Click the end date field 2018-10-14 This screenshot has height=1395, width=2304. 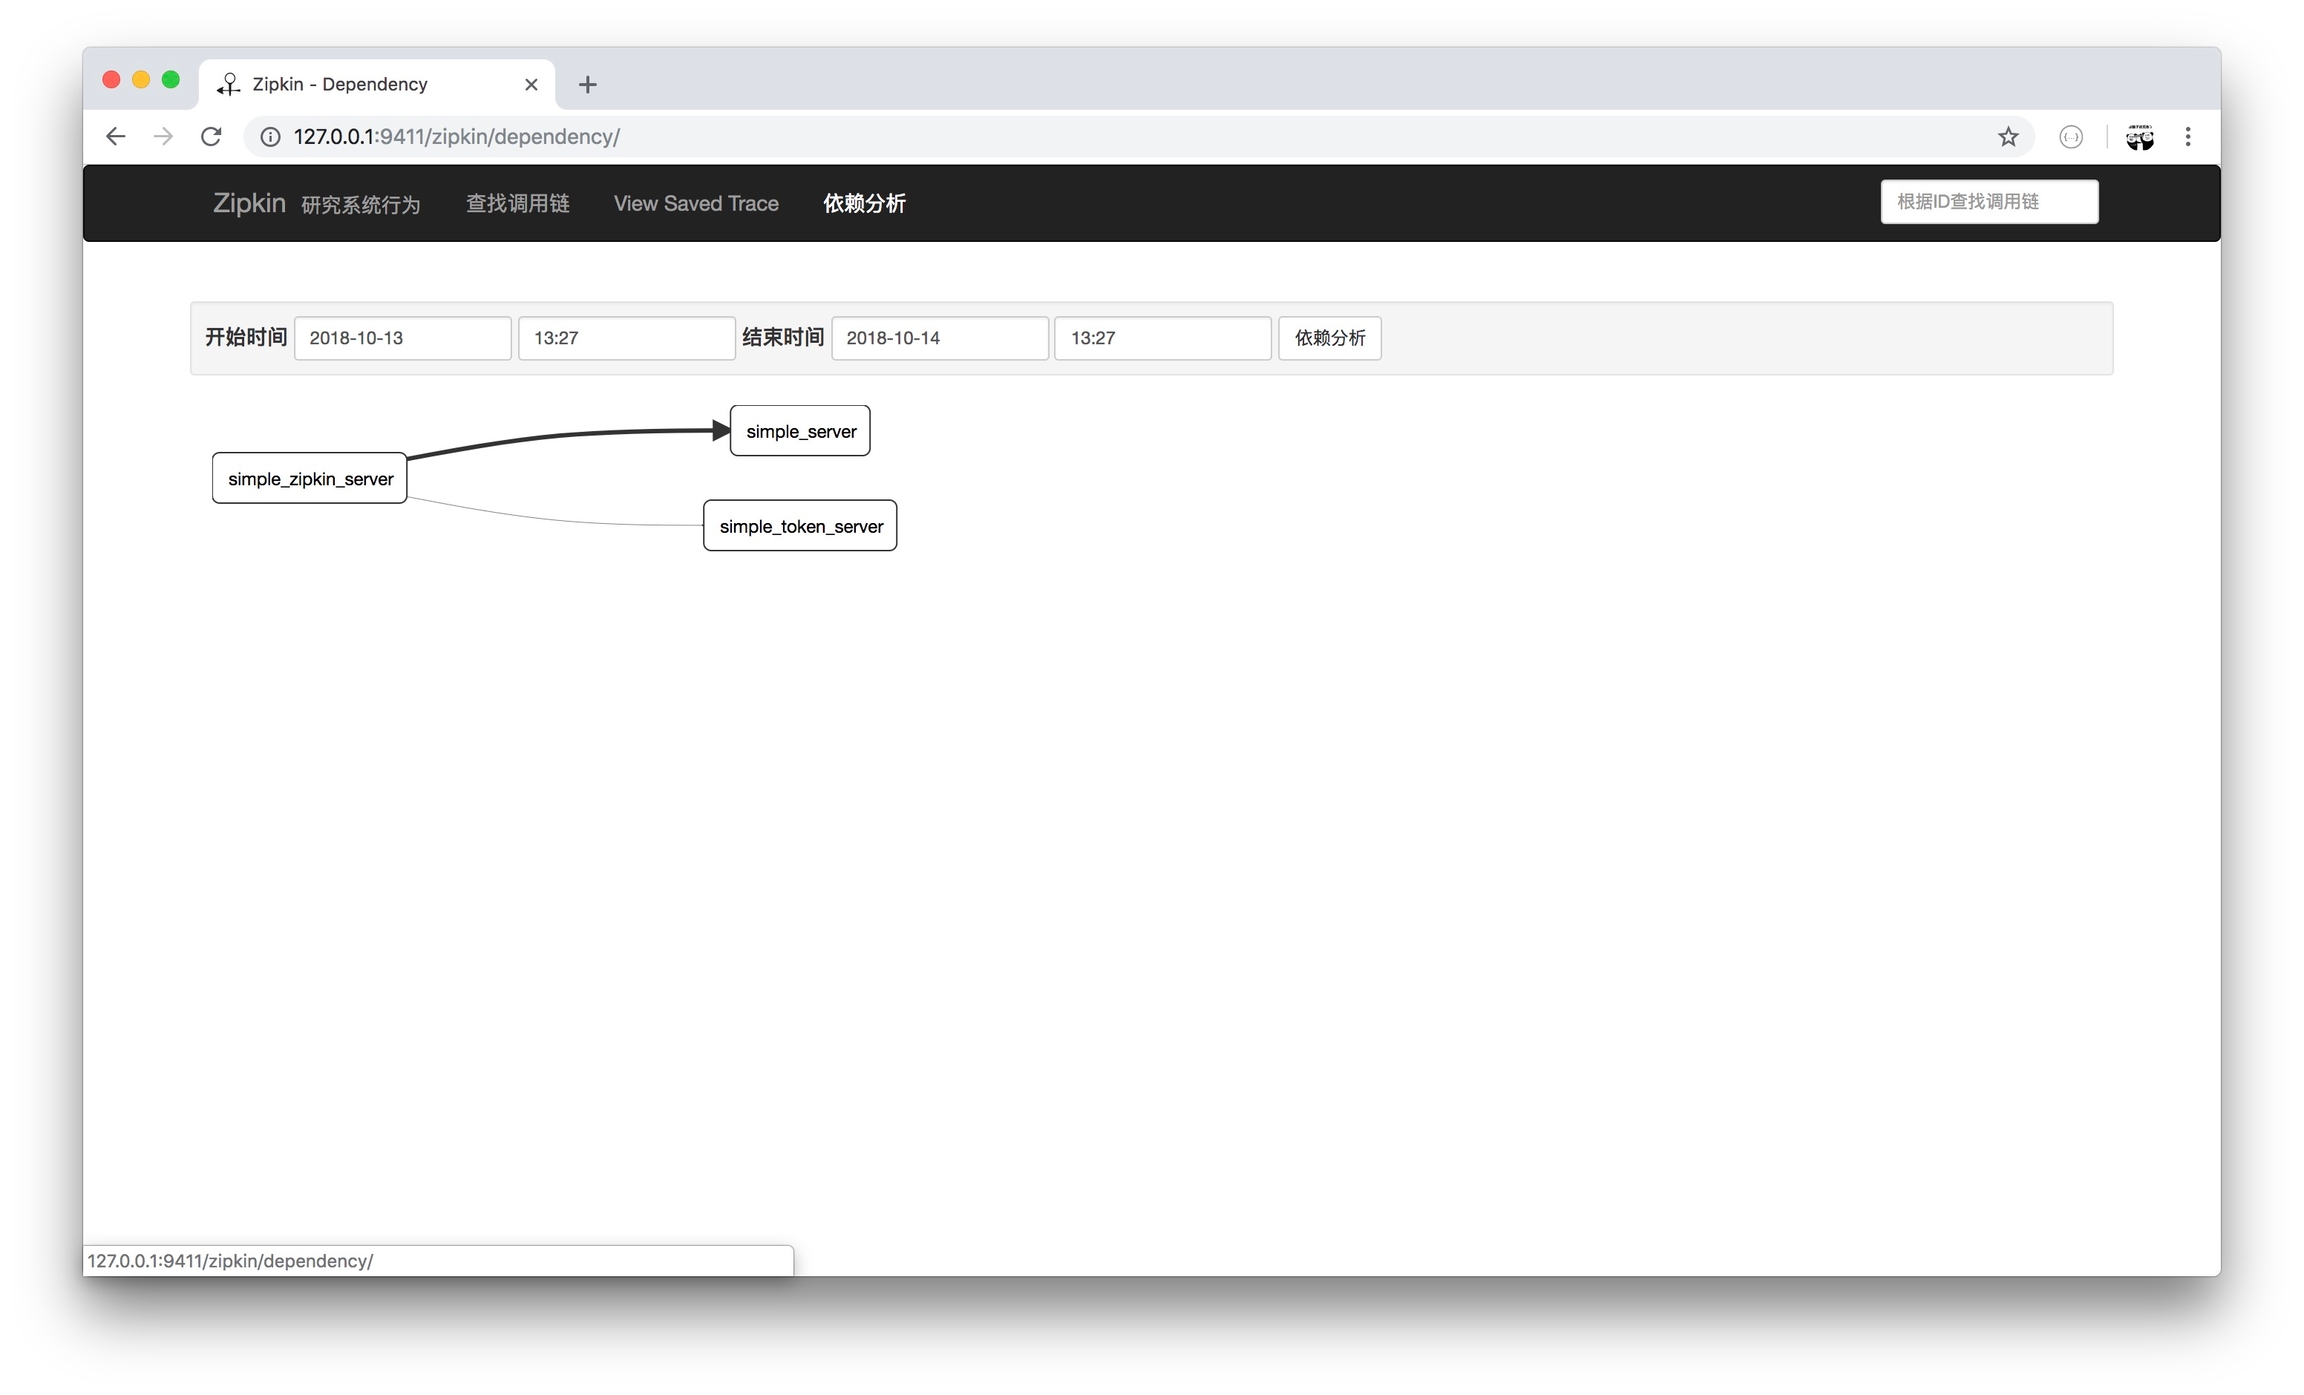[939, 338]
